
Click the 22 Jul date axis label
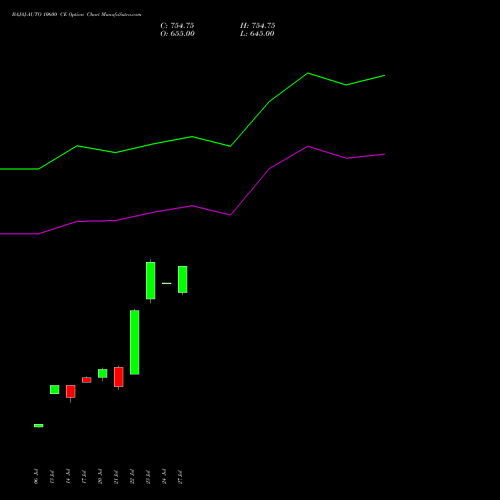click(x=132, y=476)
